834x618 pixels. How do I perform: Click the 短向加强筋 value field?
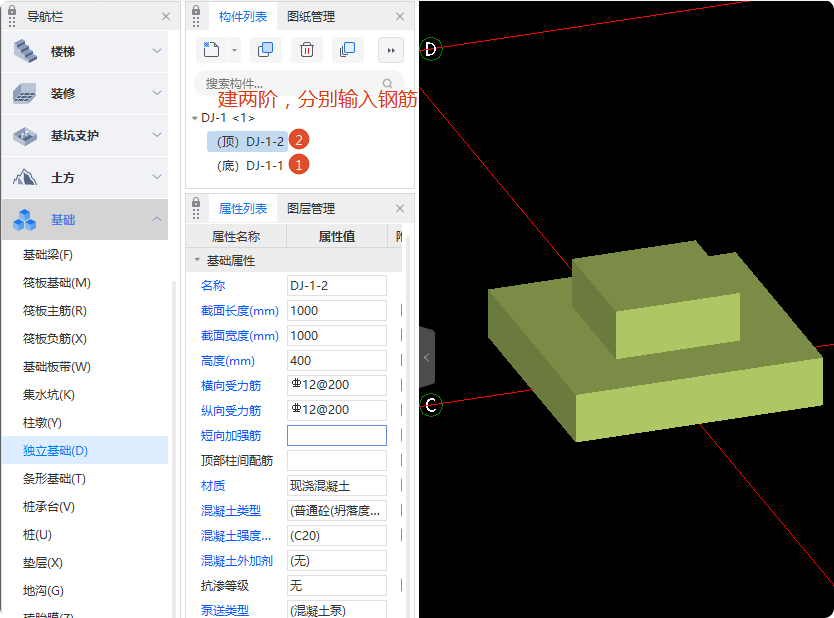coord(336,435)
